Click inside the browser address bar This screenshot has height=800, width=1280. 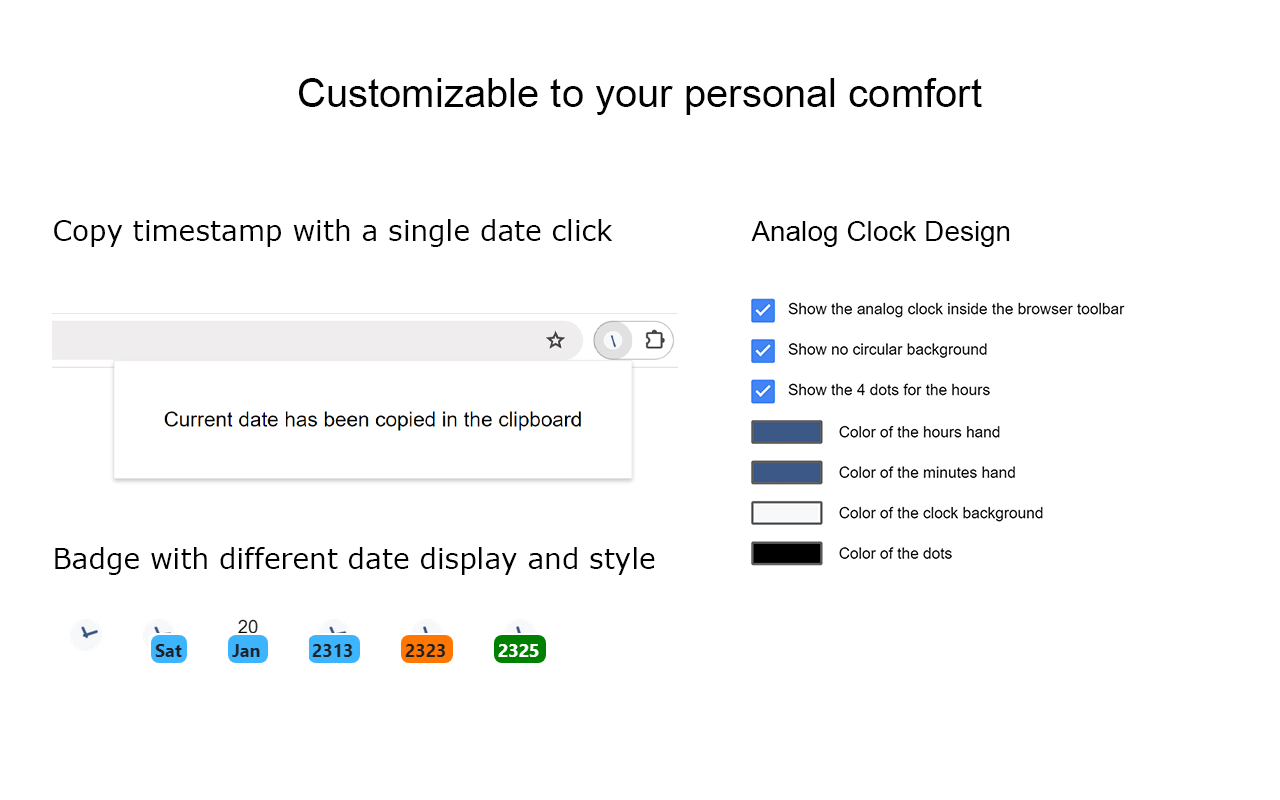point(300,340)
